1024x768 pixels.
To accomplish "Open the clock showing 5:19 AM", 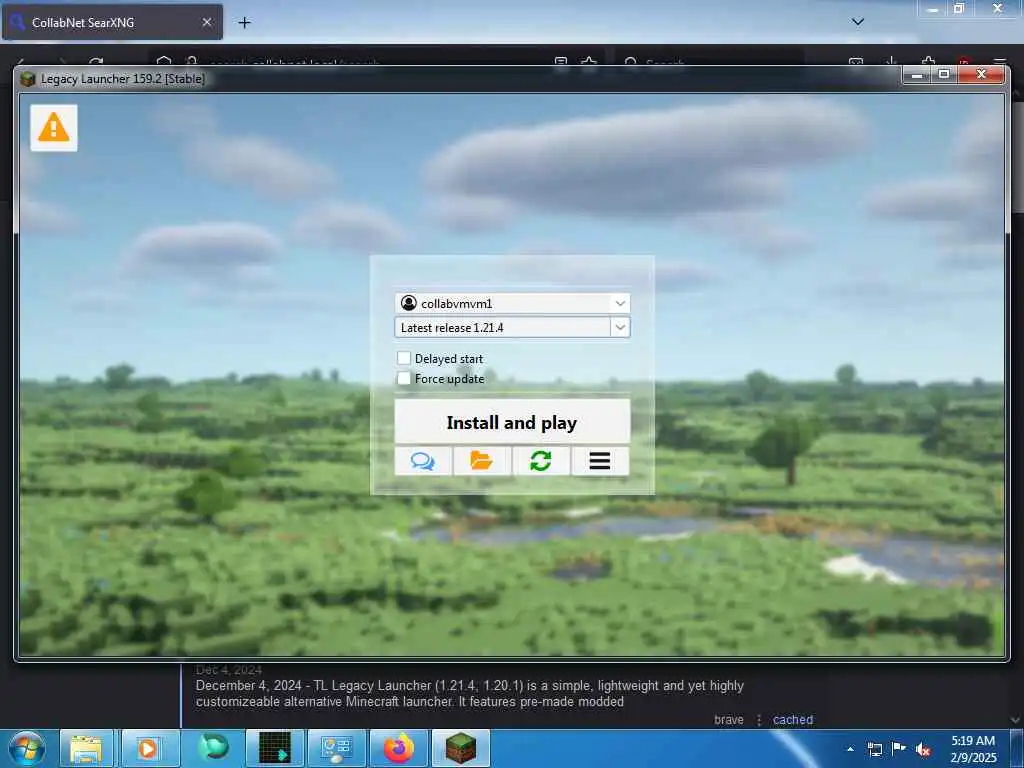I will [973, 749].
